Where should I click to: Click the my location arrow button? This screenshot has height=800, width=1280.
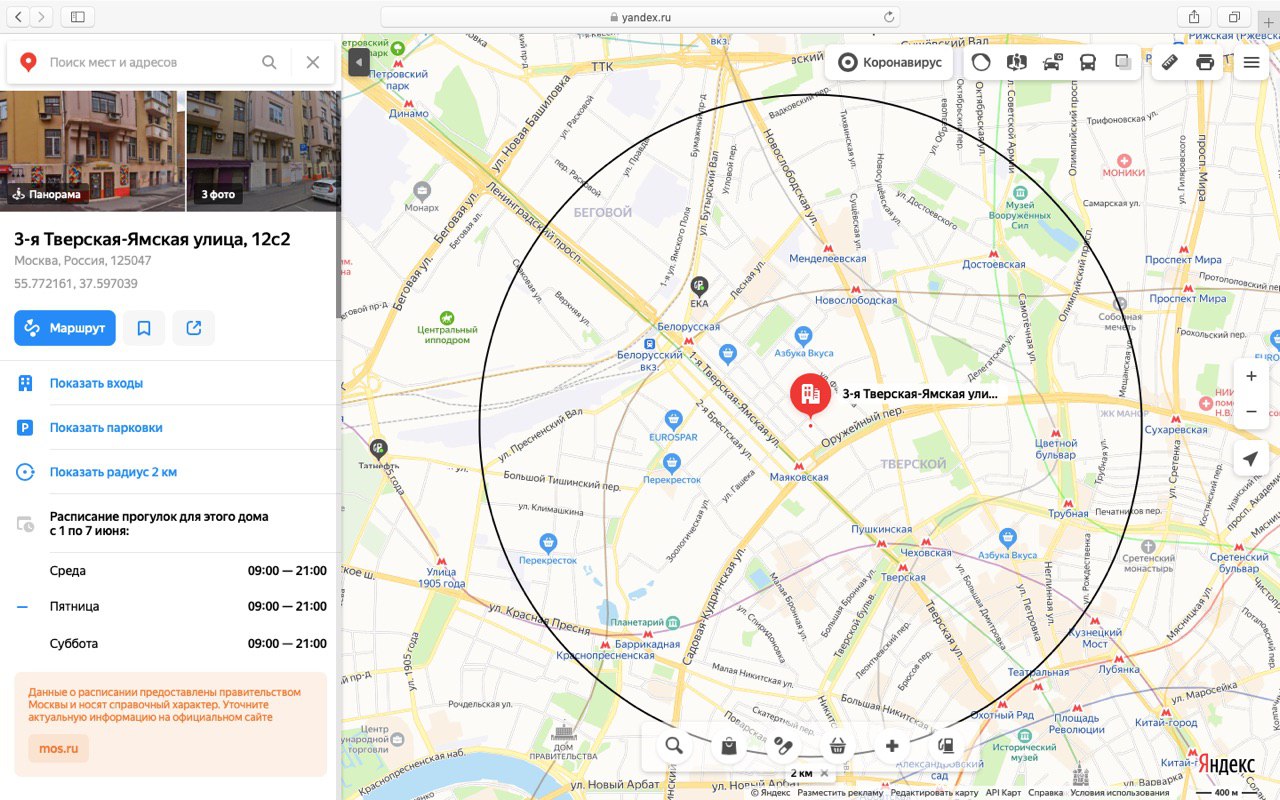[x=1251, y=459]
